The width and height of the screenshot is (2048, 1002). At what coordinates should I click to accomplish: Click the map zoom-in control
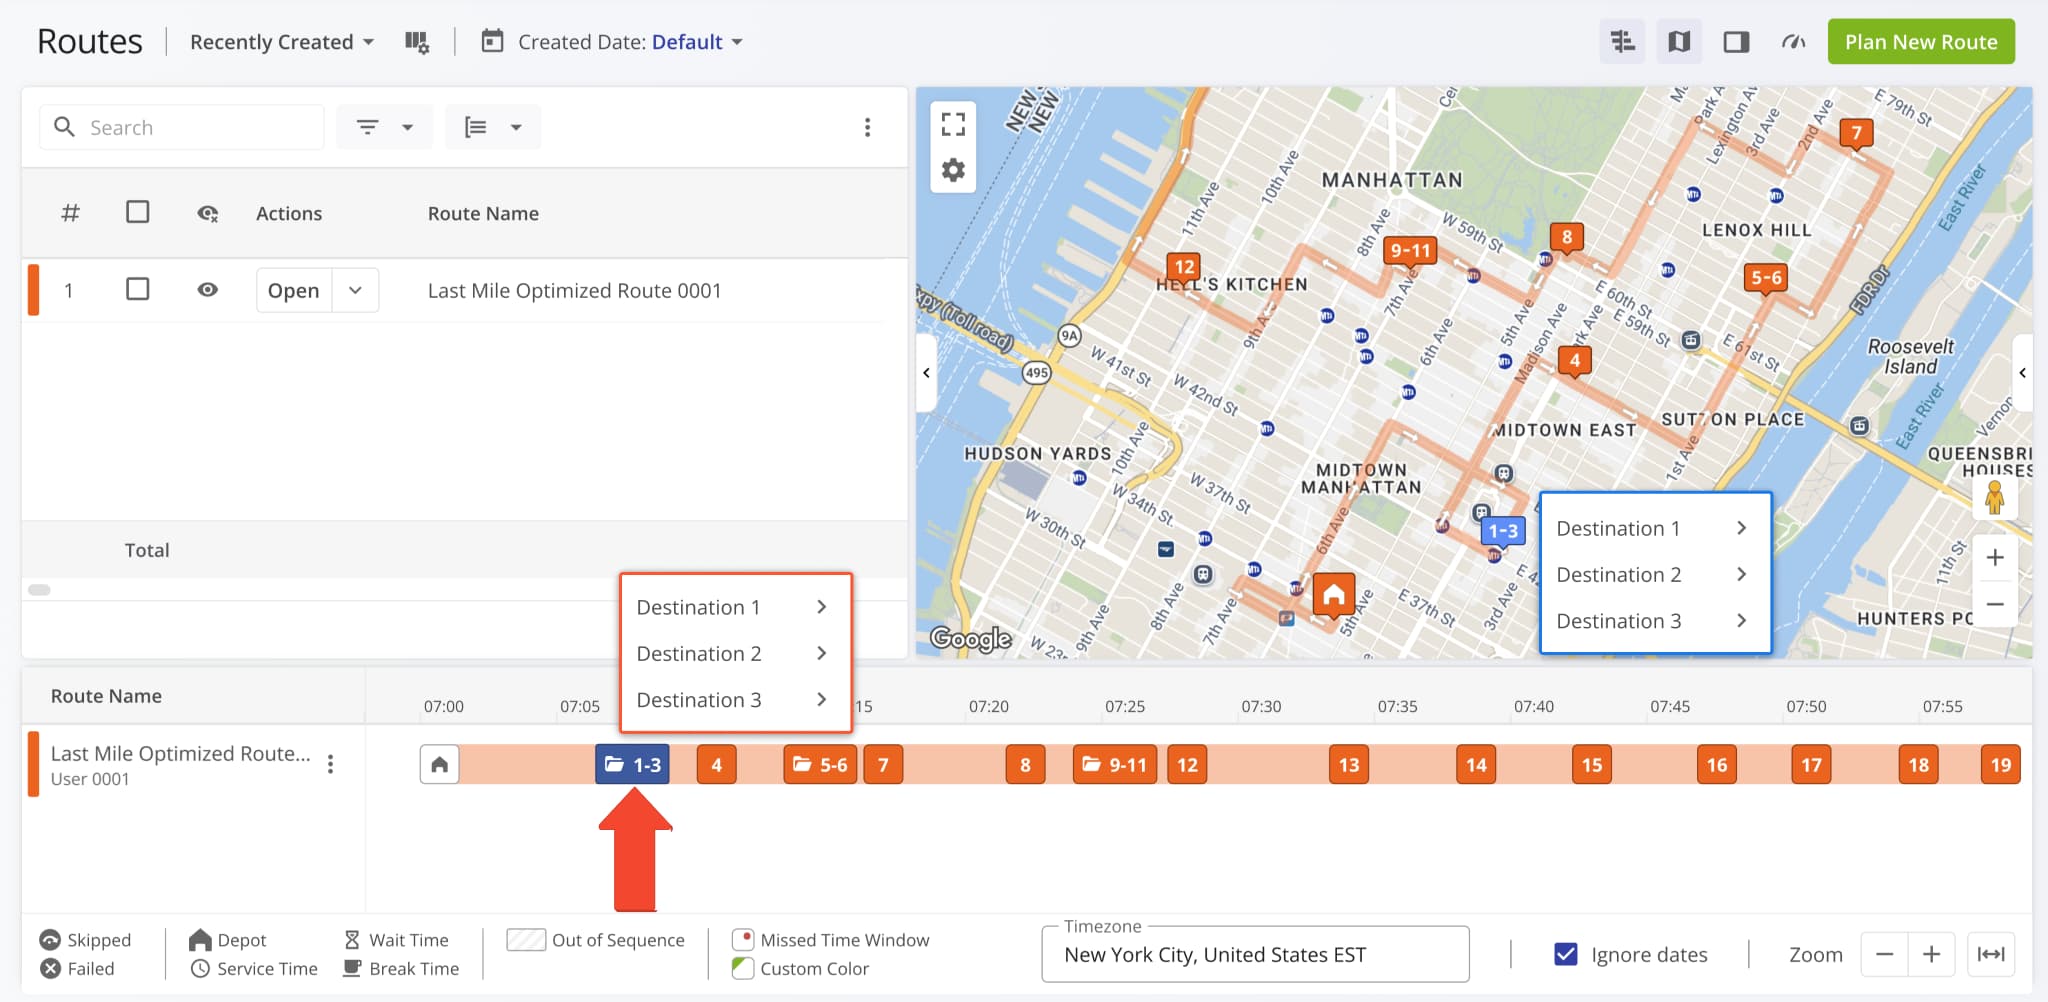point(1995,557)
